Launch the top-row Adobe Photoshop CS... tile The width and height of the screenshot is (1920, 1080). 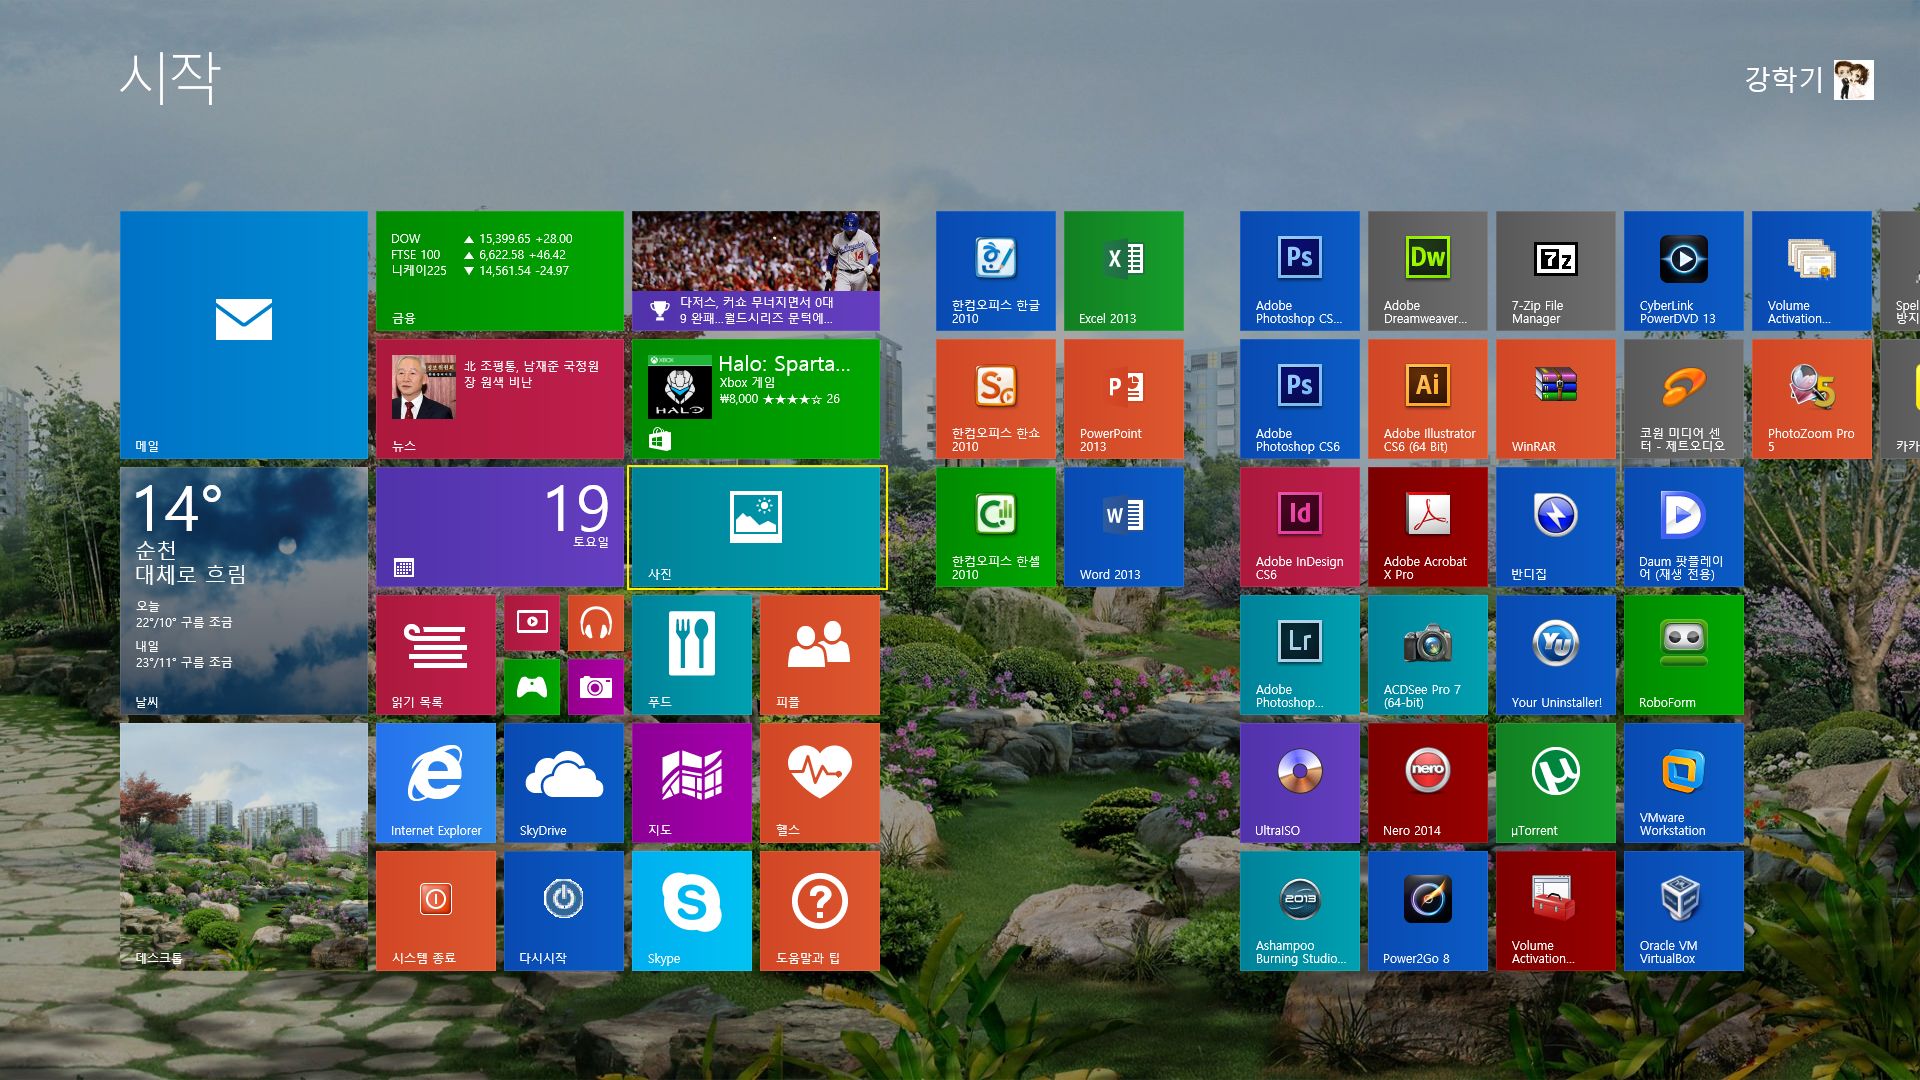coord(1300,271)
